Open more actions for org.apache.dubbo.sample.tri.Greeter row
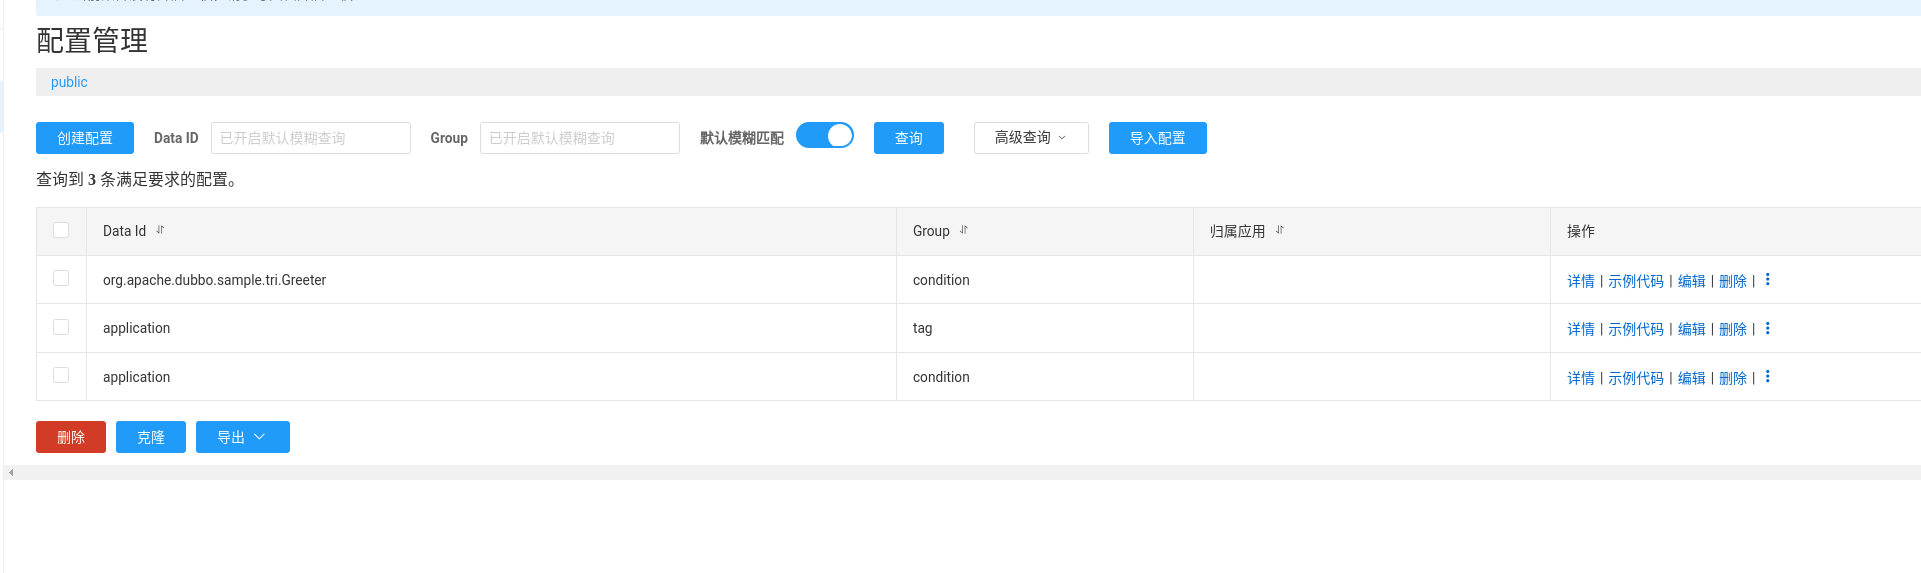The width and height of the screenshot is (1921, 573). 1767,280
